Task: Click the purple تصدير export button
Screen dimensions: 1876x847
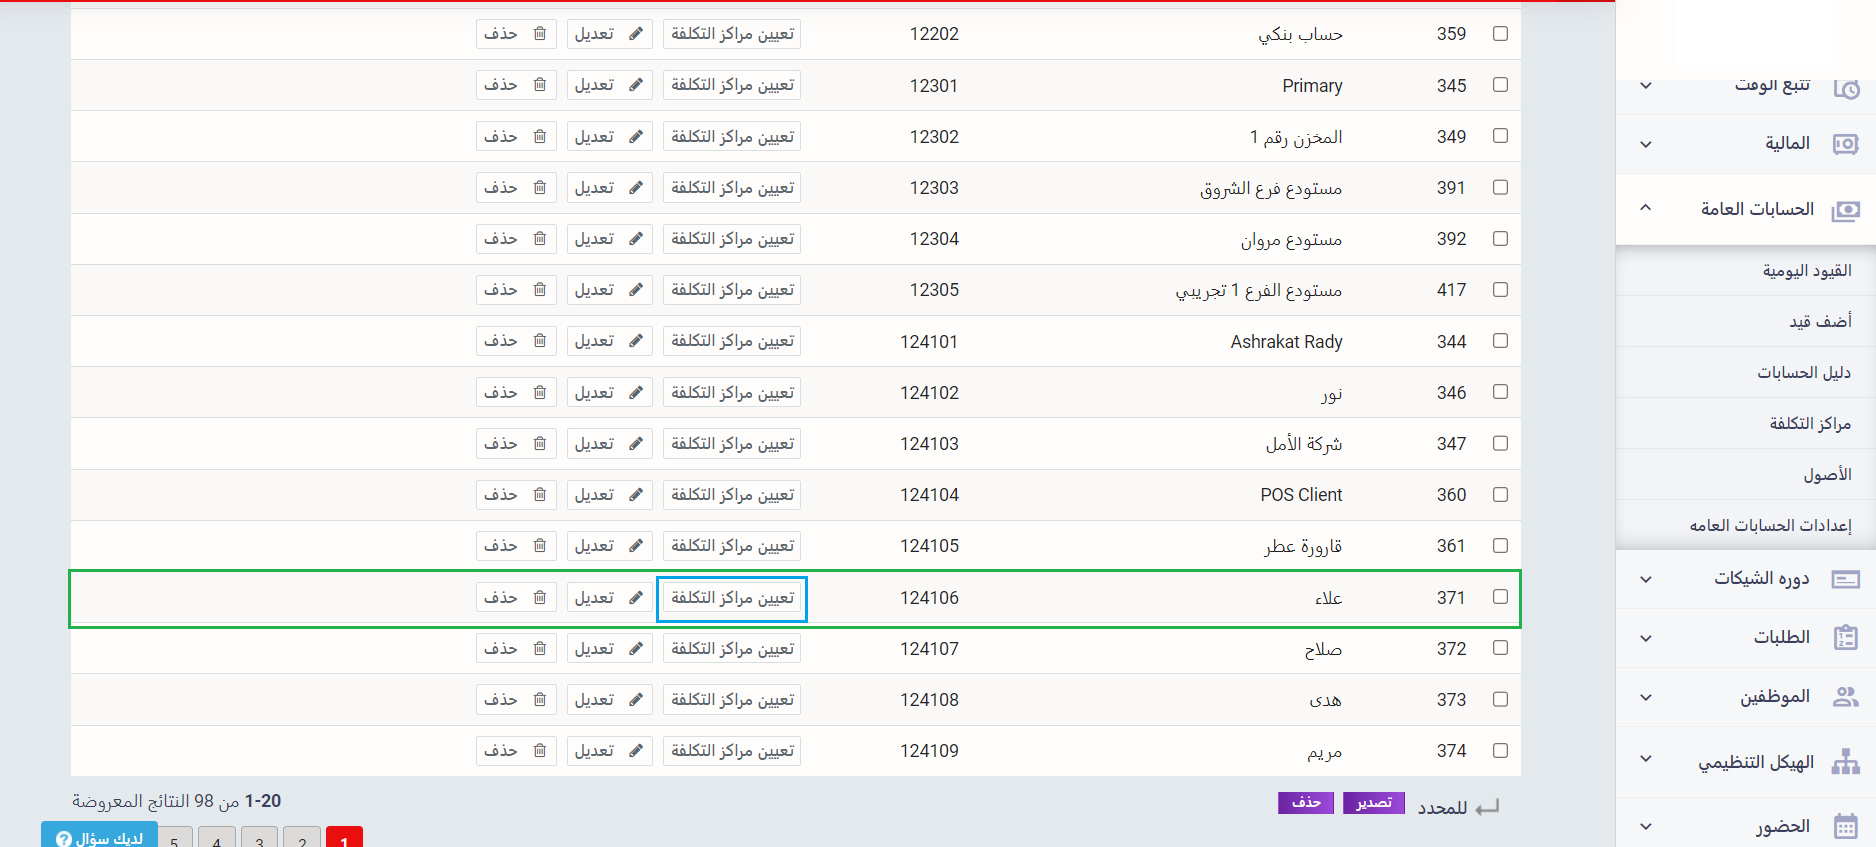Action: pyautogui.click(x=1373, y=803)
